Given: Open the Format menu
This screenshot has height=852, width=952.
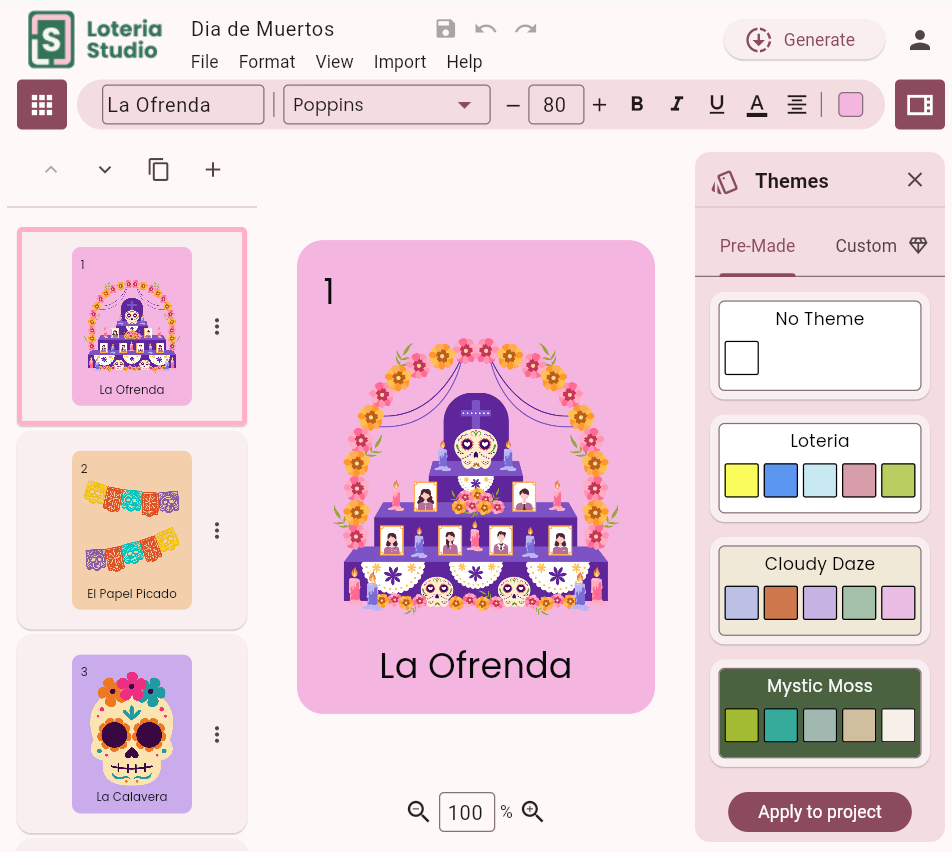Looking at the screenshot, I should click(266, 61).
